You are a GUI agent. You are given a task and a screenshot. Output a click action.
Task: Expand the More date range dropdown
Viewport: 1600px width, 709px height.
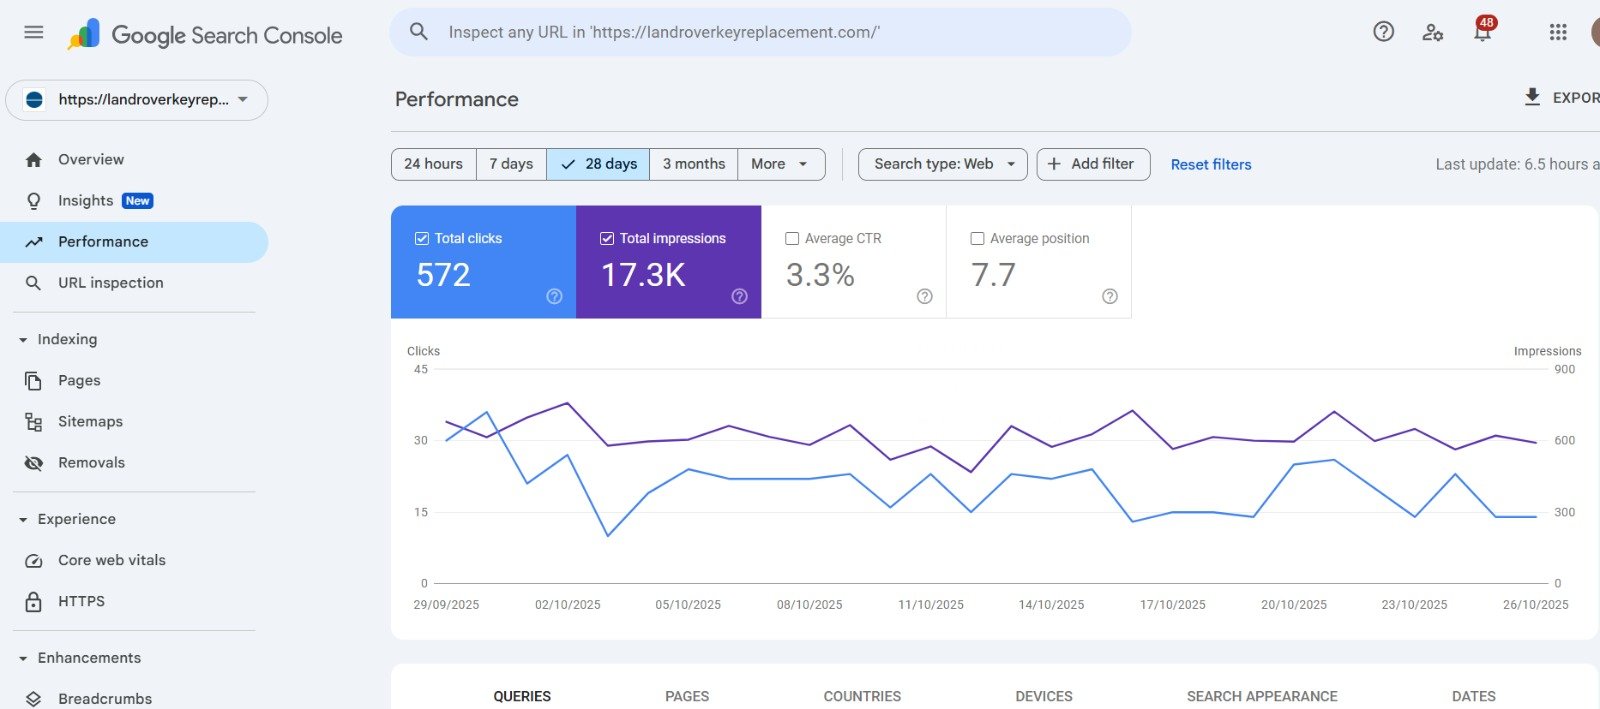click(780, 164)
